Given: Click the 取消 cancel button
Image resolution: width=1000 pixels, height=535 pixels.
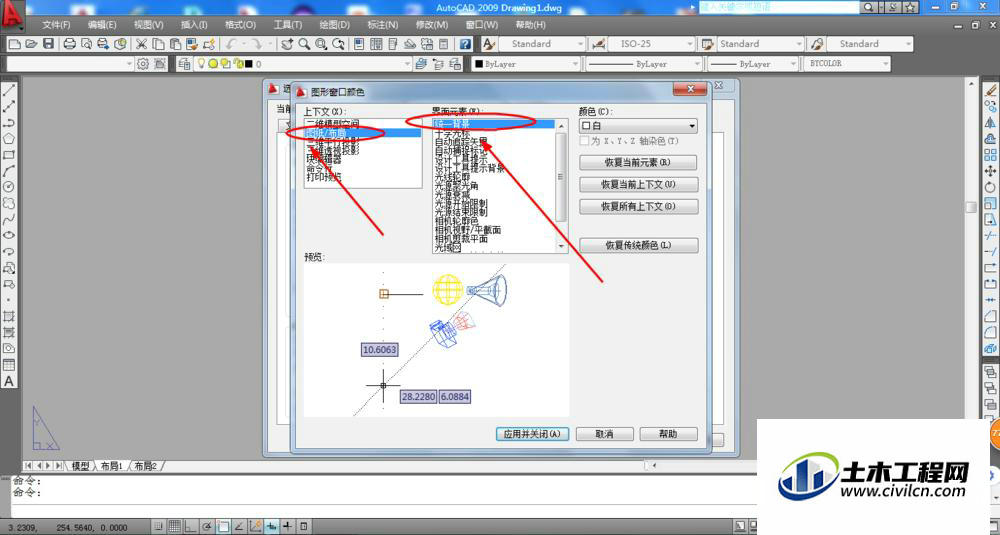Looking at the screenshot, I should [604, 434].
